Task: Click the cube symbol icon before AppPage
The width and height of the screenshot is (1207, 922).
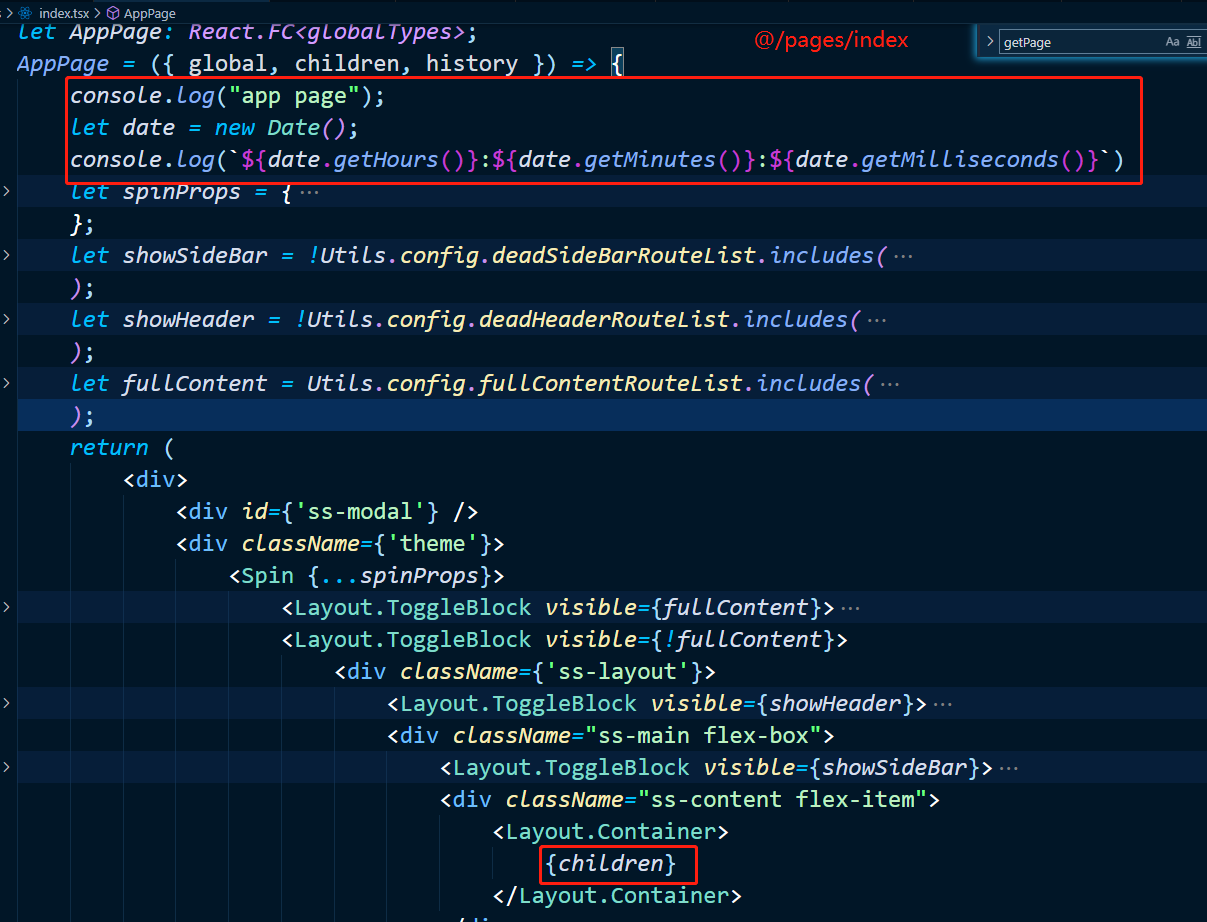Action: coord(113,13)
